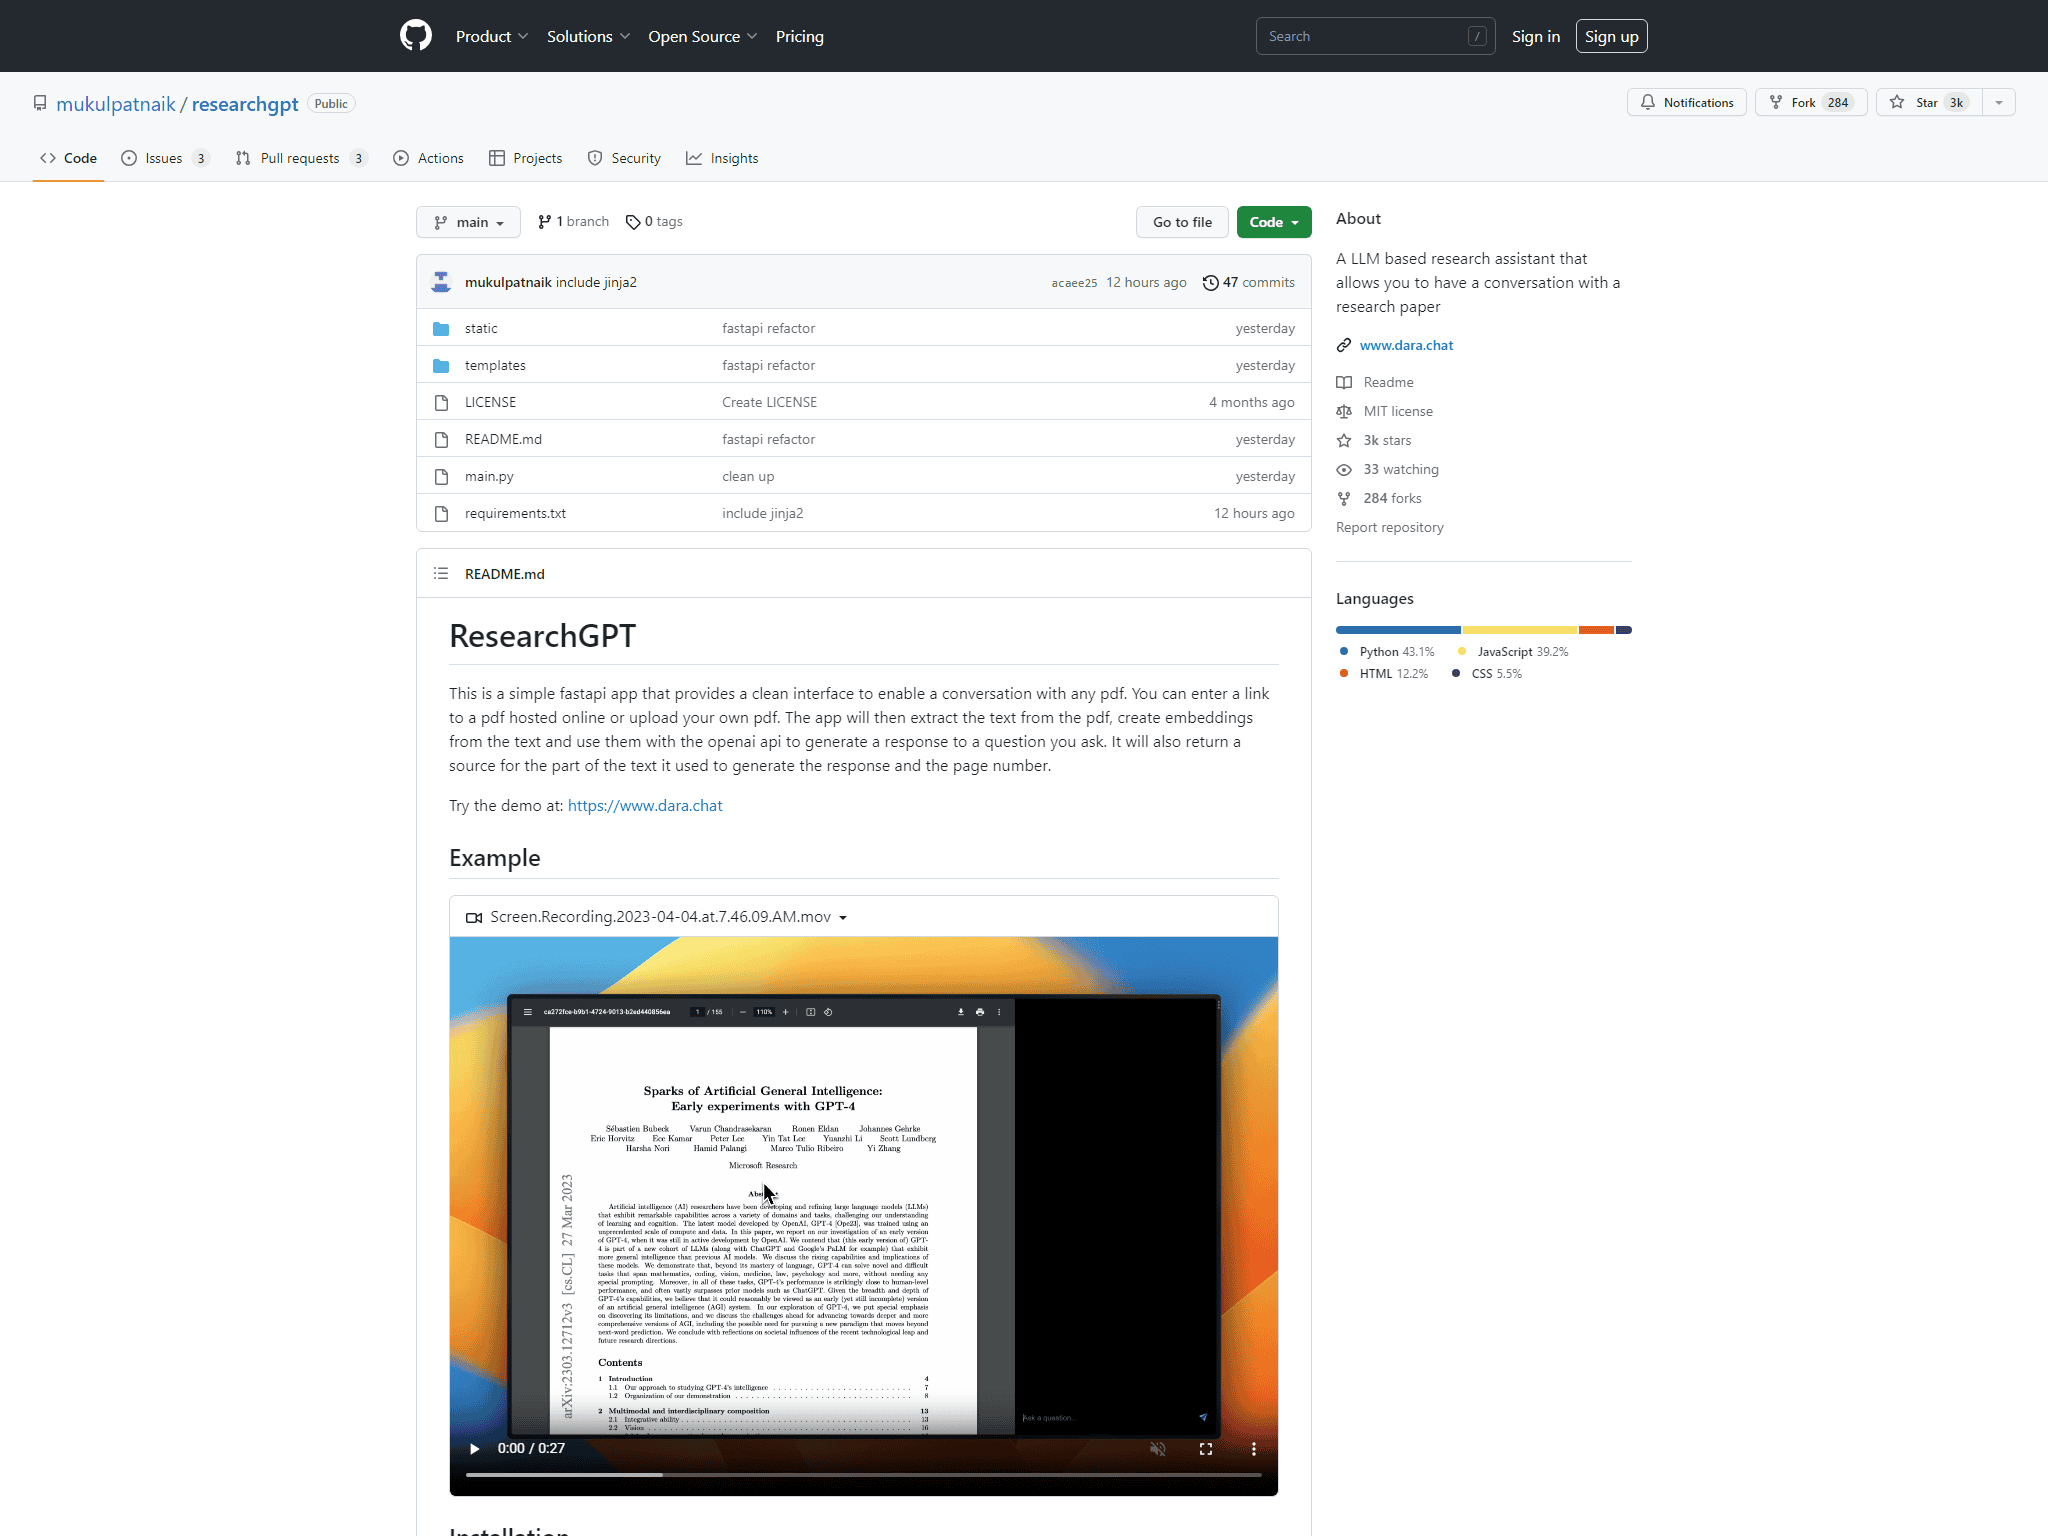Open the requirements.txt file
Screen dimensions: 2048x1536
515,513
